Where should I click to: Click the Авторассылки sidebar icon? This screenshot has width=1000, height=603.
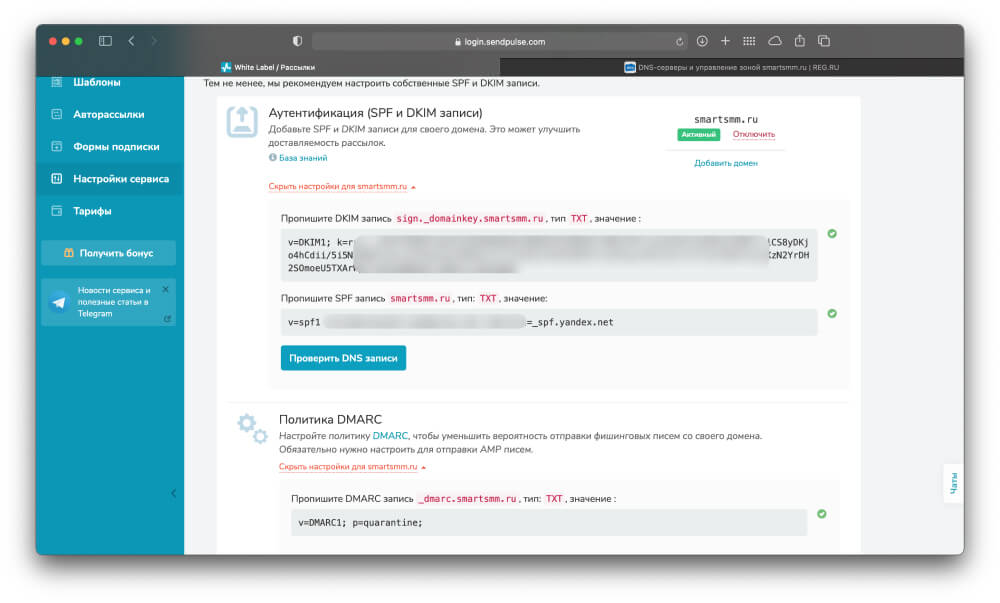point(57,114)
